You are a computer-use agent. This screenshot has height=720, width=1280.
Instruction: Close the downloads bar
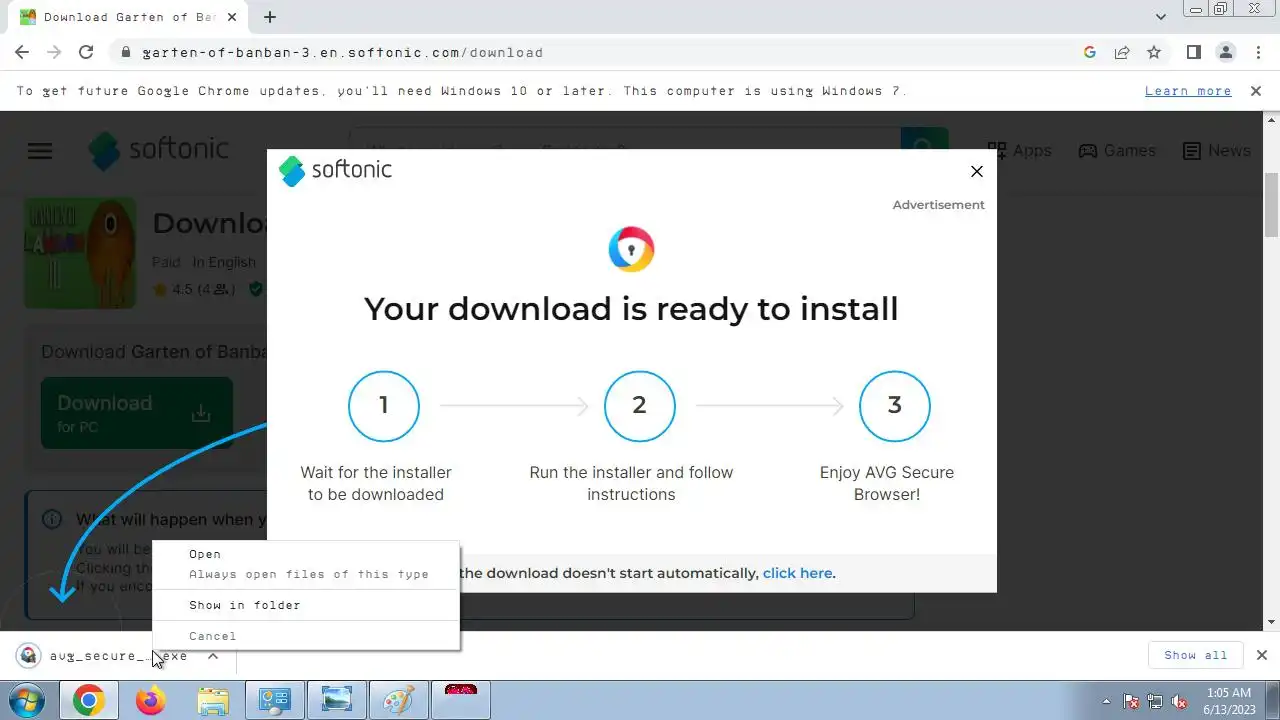click(1262, 655)
